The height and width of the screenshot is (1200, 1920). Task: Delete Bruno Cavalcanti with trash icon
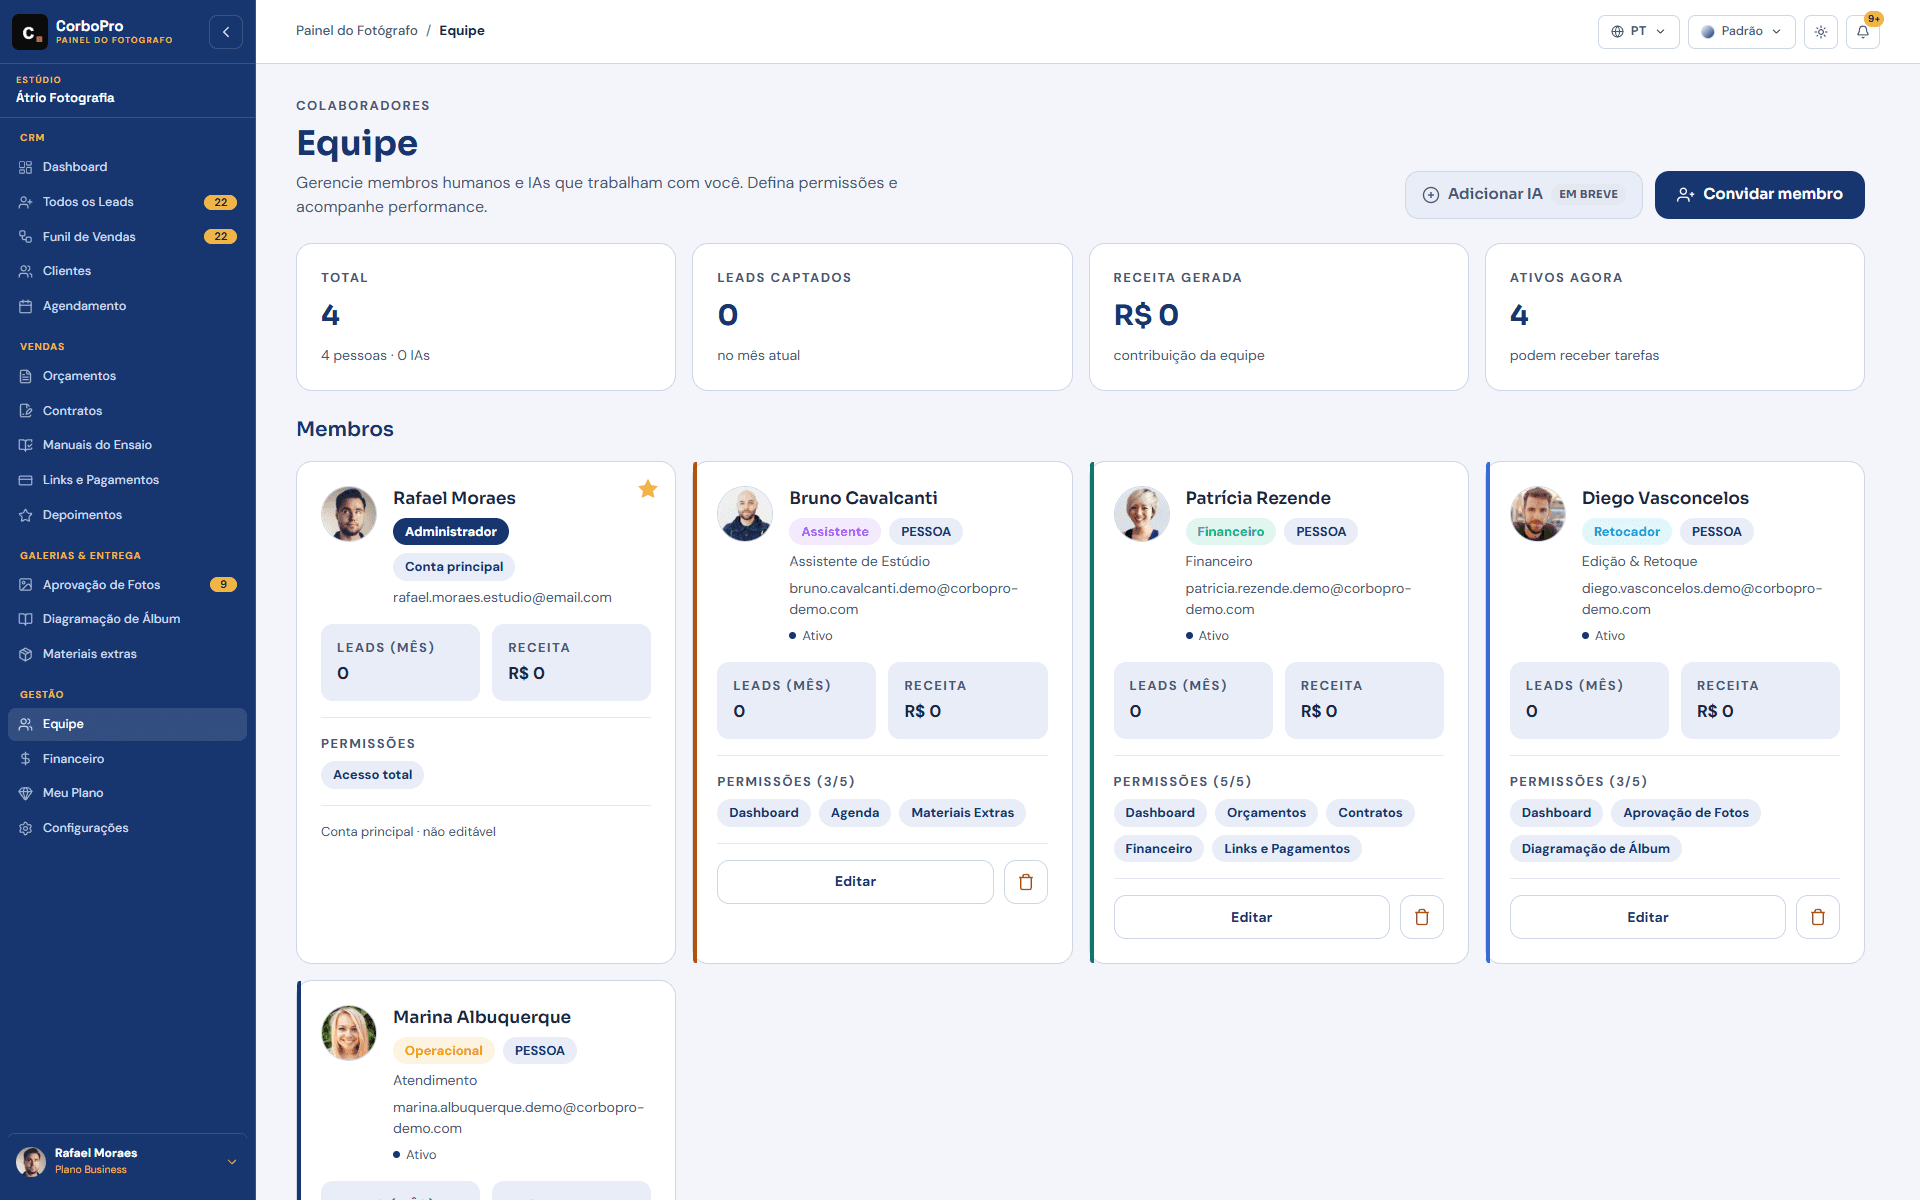tap(1025, 882)
